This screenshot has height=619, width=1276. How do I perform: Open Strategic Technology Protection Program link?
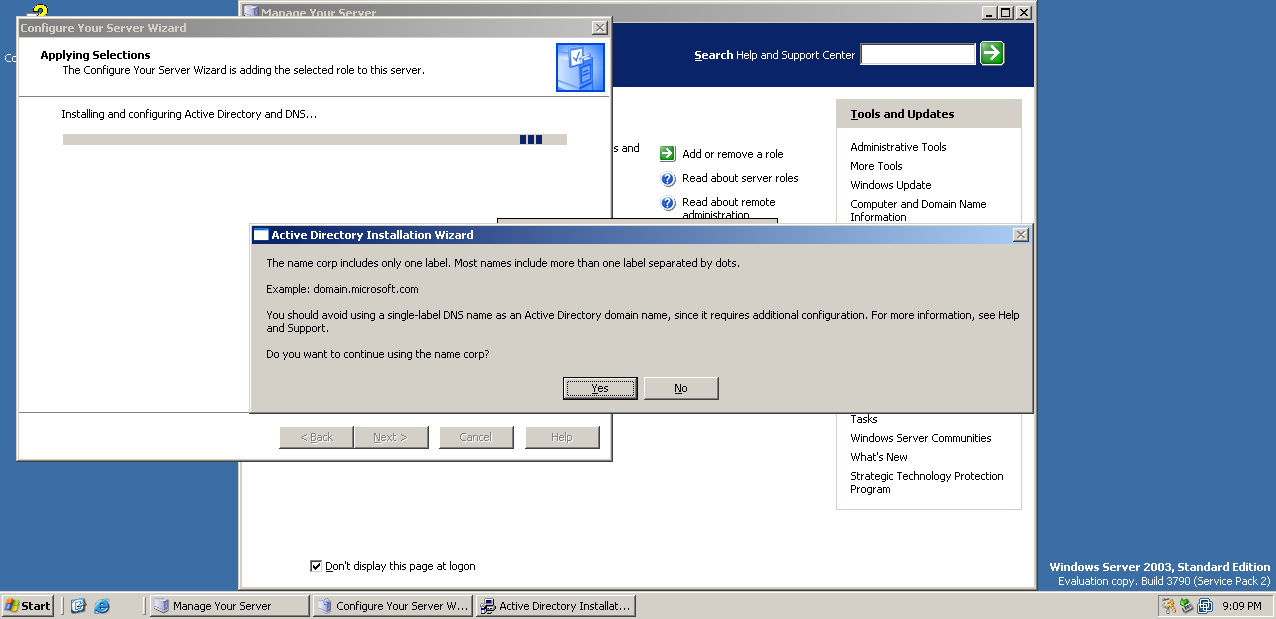[927, 483]
